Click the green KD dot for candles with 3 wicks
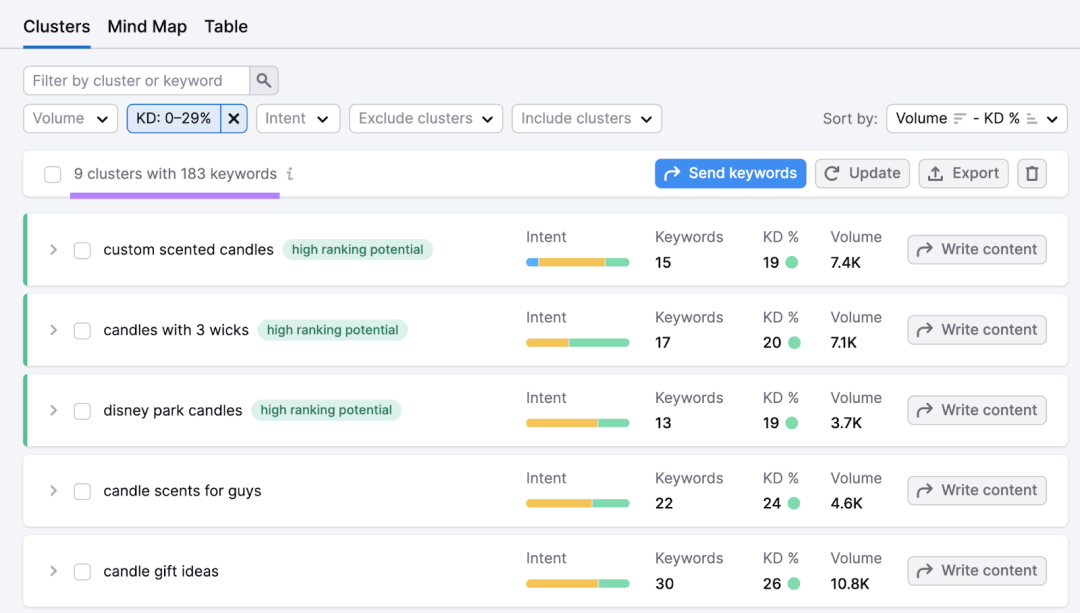The image size is (1080, 613). pos(794,342)
